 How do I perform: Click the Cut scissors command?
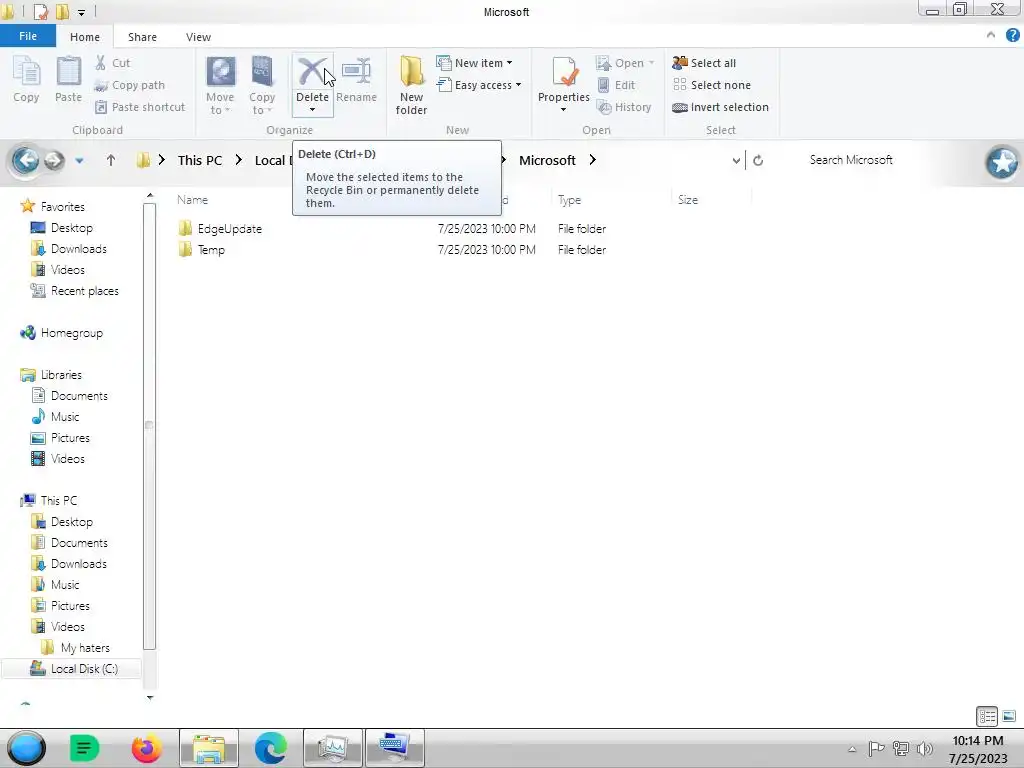(112, 63)
